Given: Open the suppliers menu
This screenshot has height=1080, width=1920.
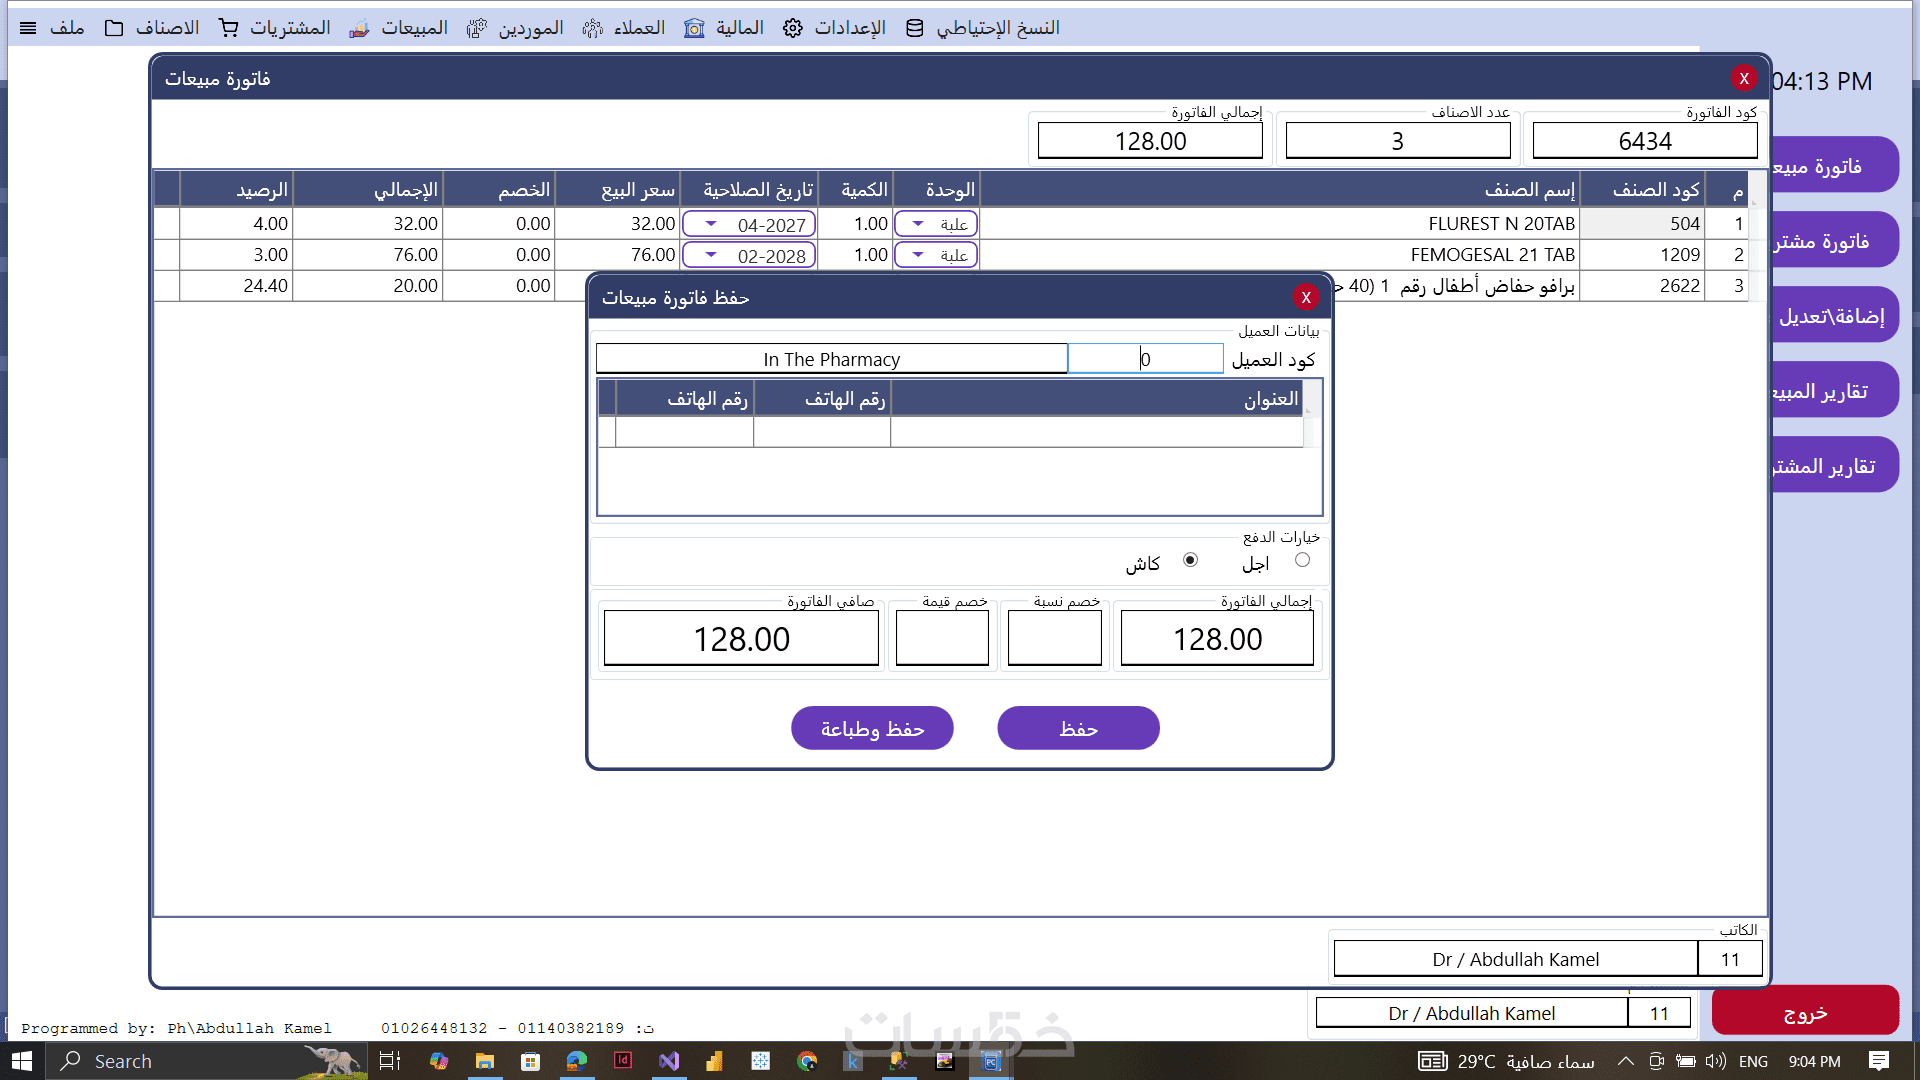Looking at the screenshot, I should click(530, 28).
